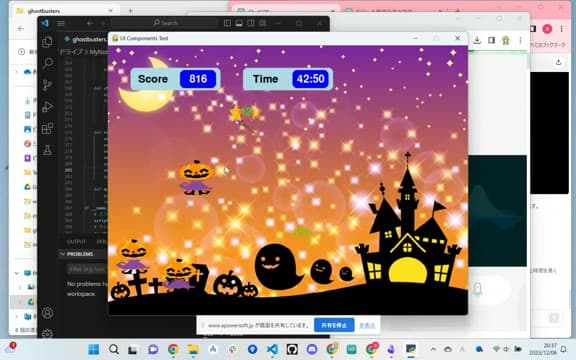Click the Score 816 display

(176, 79)
